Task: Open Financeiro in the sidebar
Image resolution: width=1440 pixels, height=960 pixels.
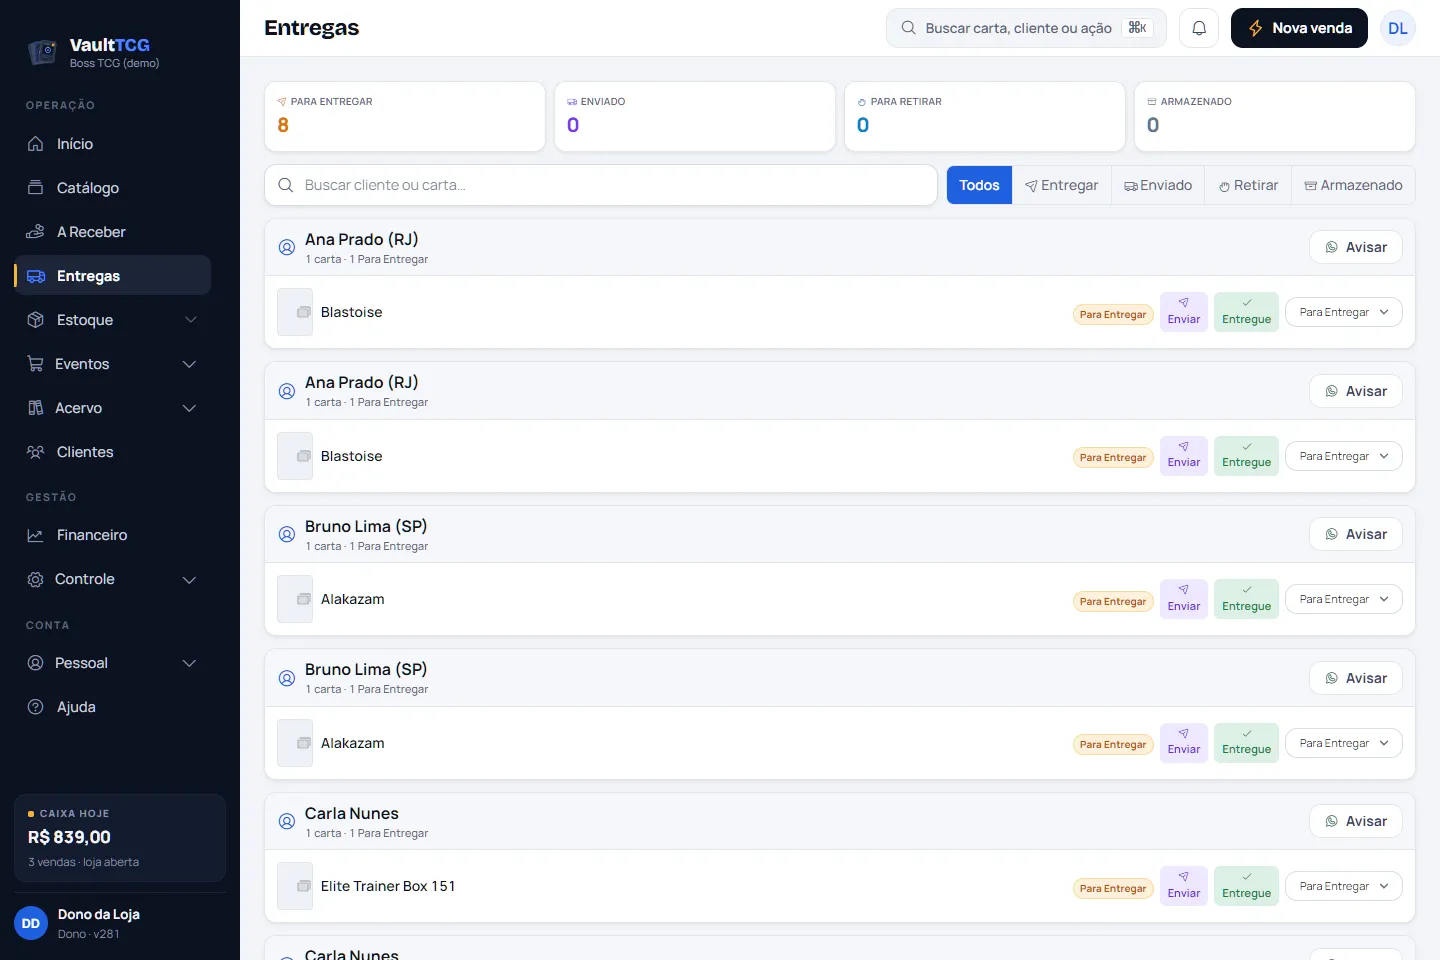Action: click(113, 535)
